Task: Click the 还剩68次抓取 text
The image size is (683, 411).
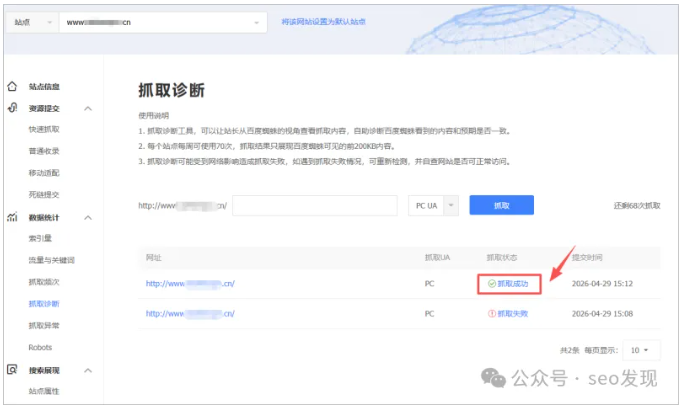Action: pos(637,206)
